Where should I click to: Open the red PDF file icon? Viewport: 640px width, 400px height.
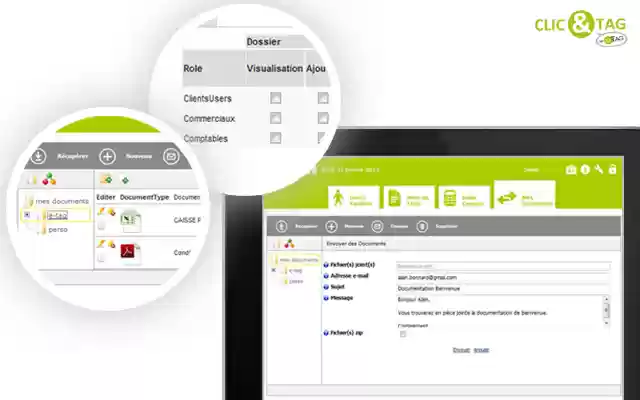[x=131, y=253]
